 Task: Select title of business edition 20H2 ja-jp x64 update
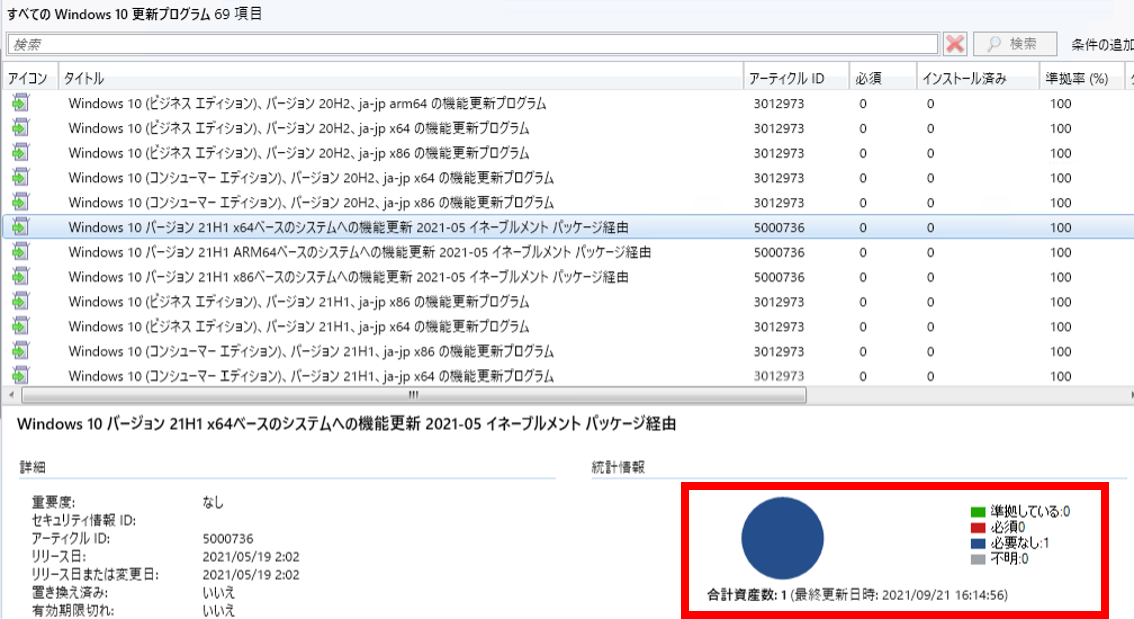(x=299, y=128)
